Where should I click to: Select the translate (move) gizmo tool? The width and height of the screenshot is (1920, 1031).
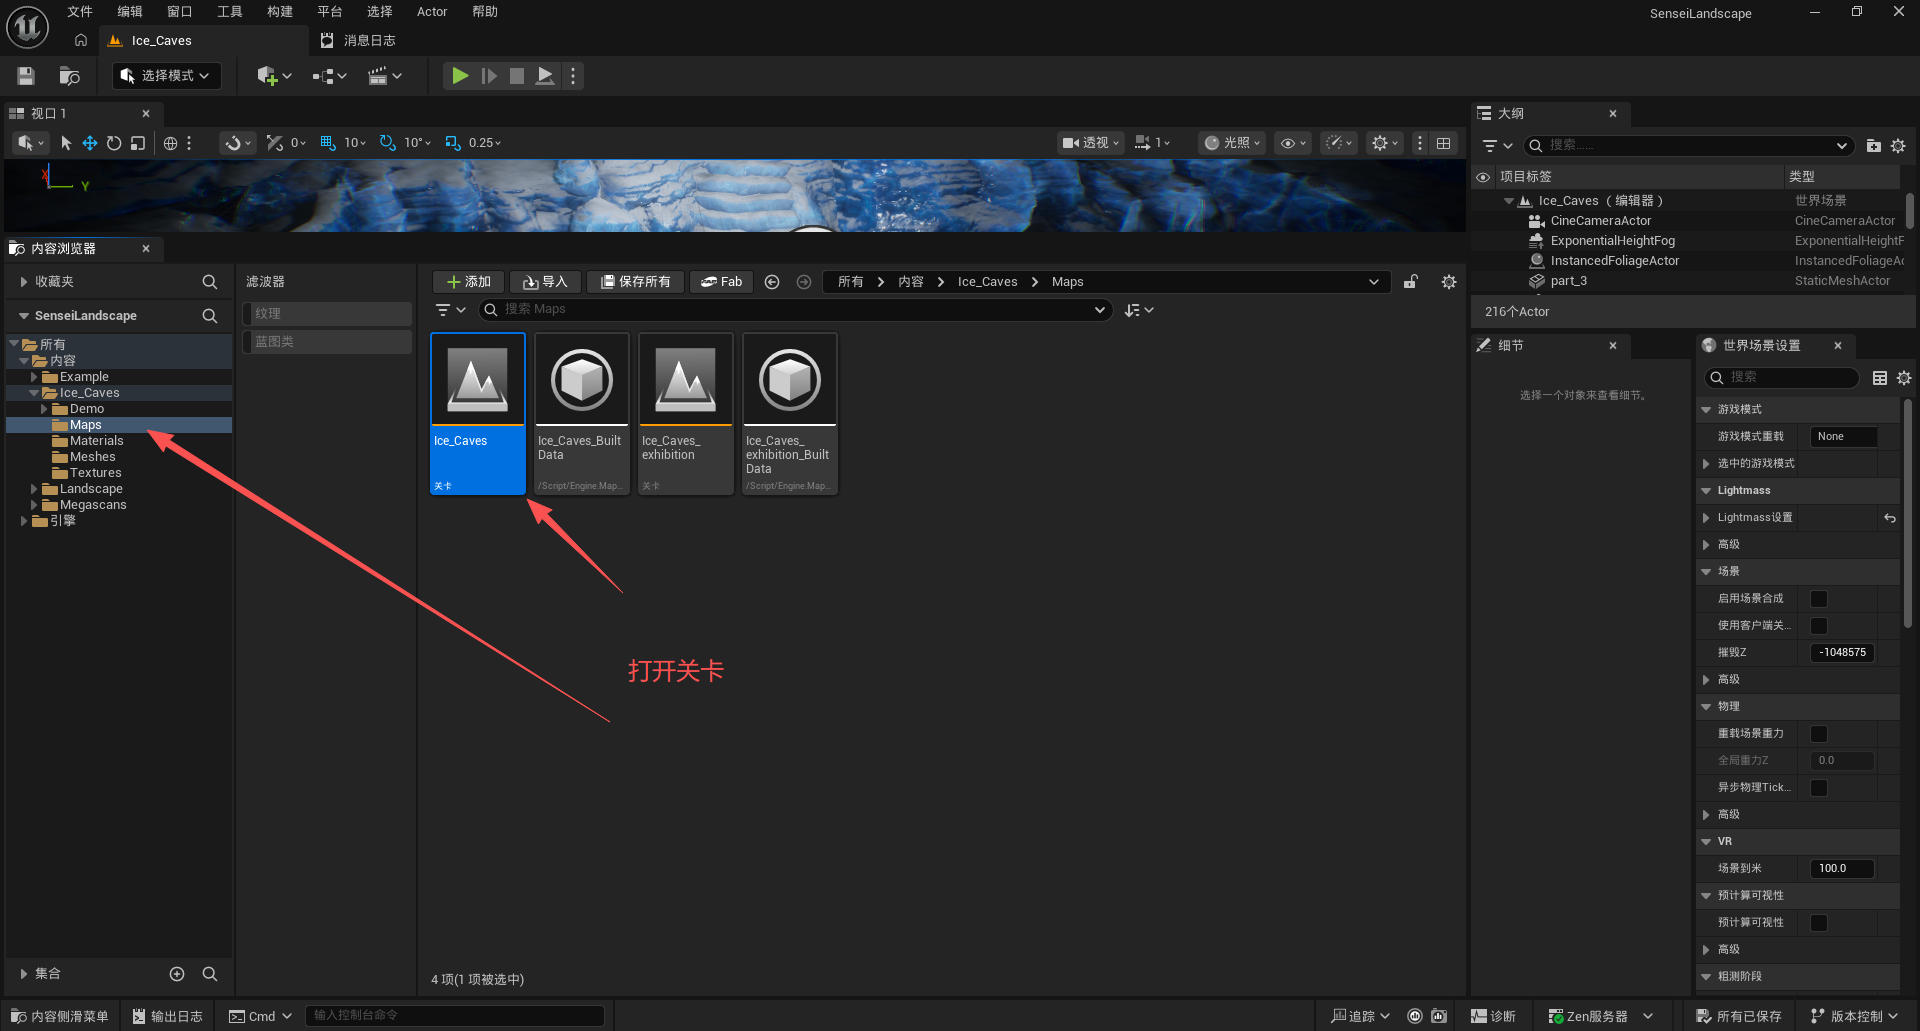pyautogui.click(x=90, y=143)
